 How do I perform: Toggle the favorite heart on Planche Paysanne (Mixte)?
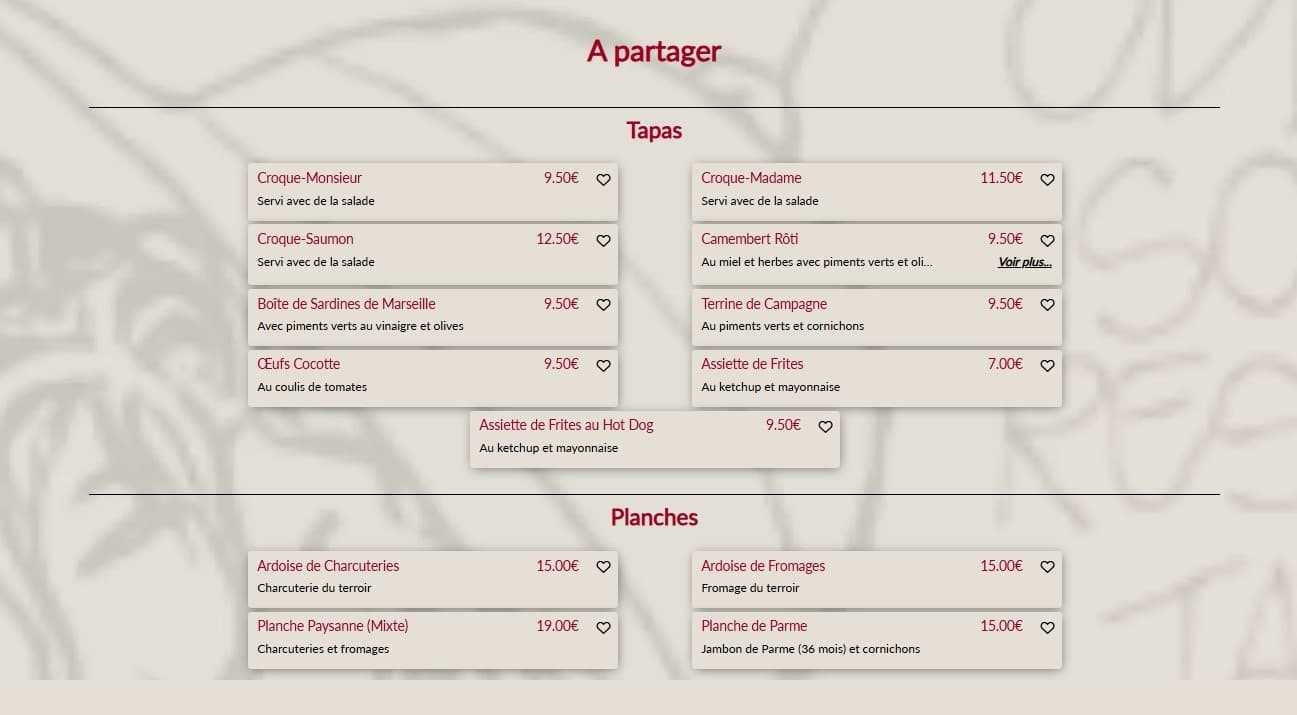coord(603,628)
